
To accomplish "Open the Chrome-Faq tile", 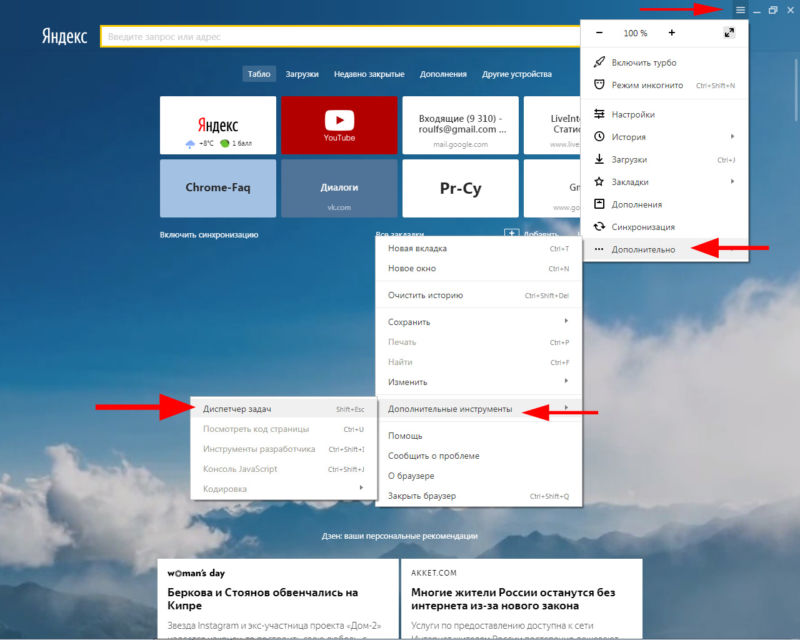I will coord(218,188).
